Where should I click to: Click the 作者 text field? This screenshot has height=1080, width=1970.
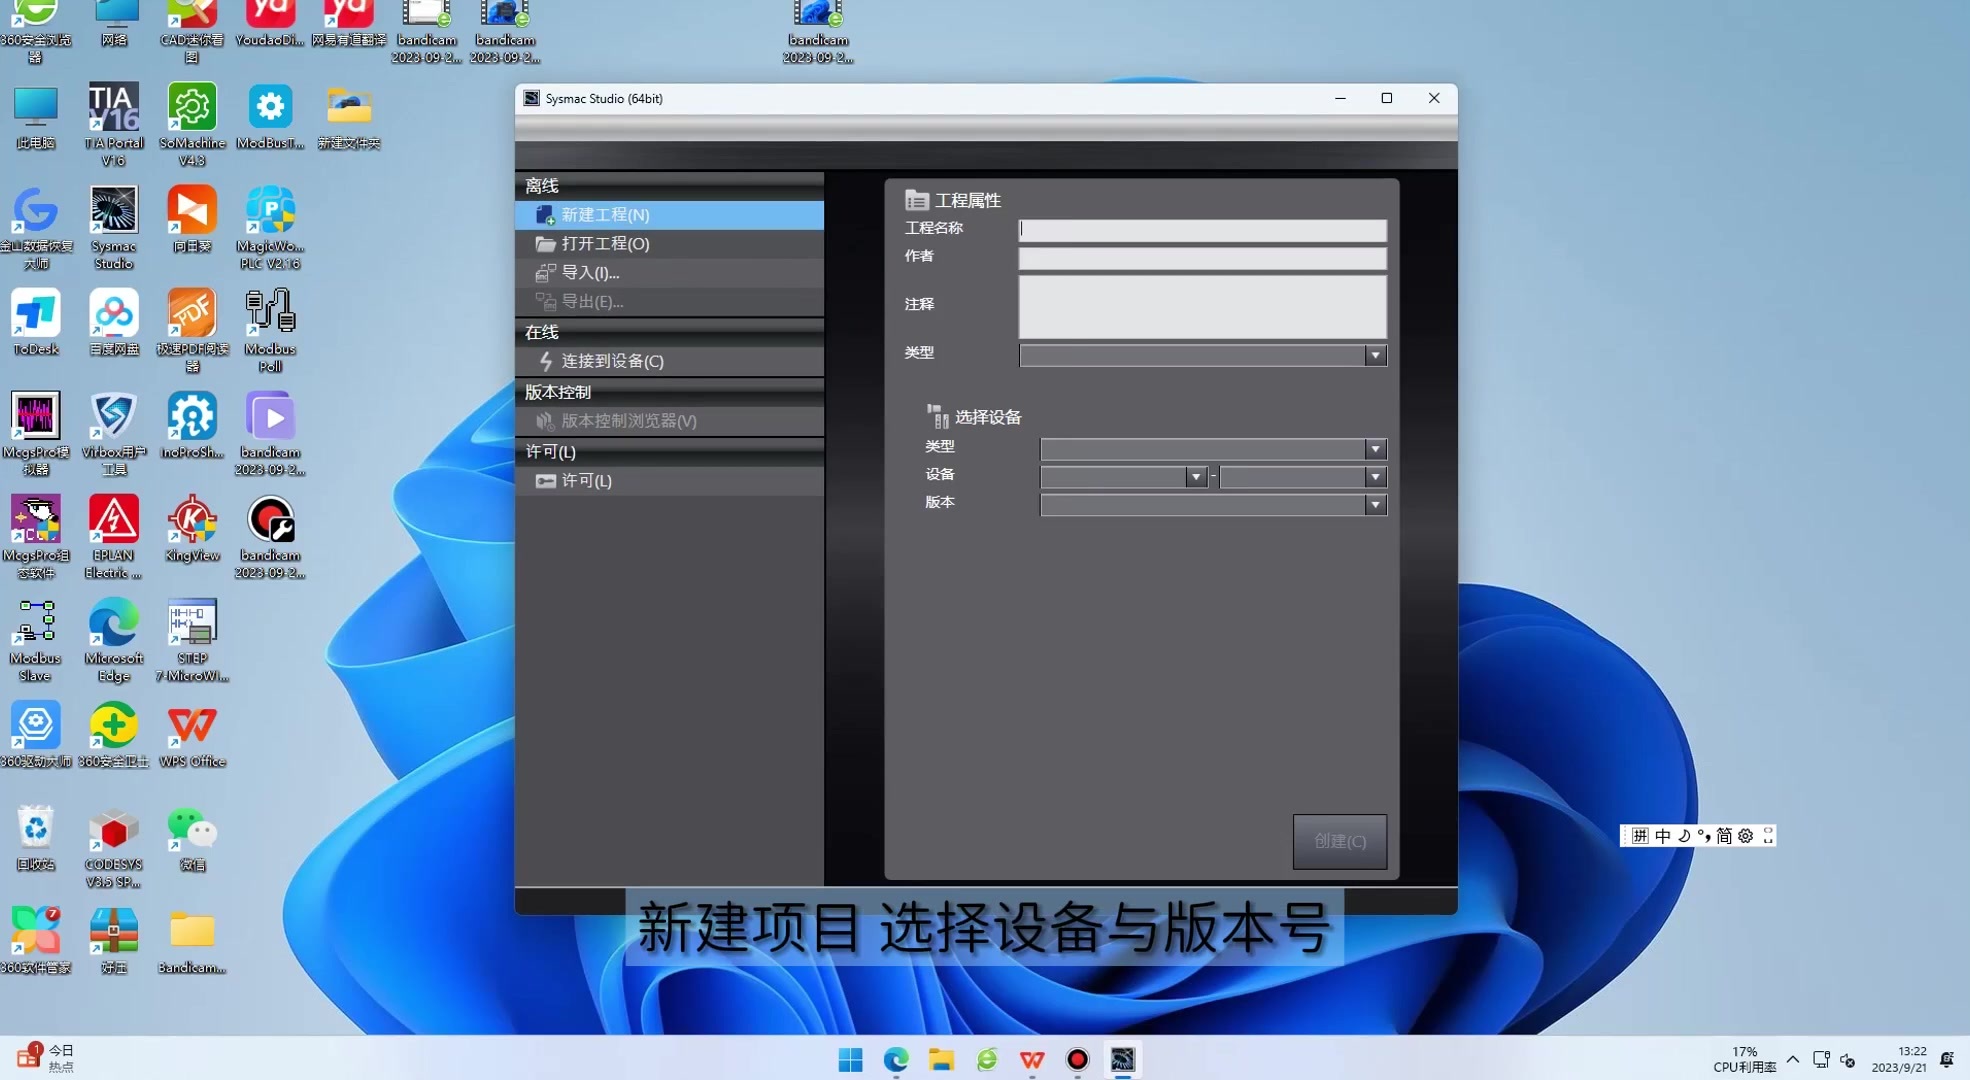tap(1202, 258)
